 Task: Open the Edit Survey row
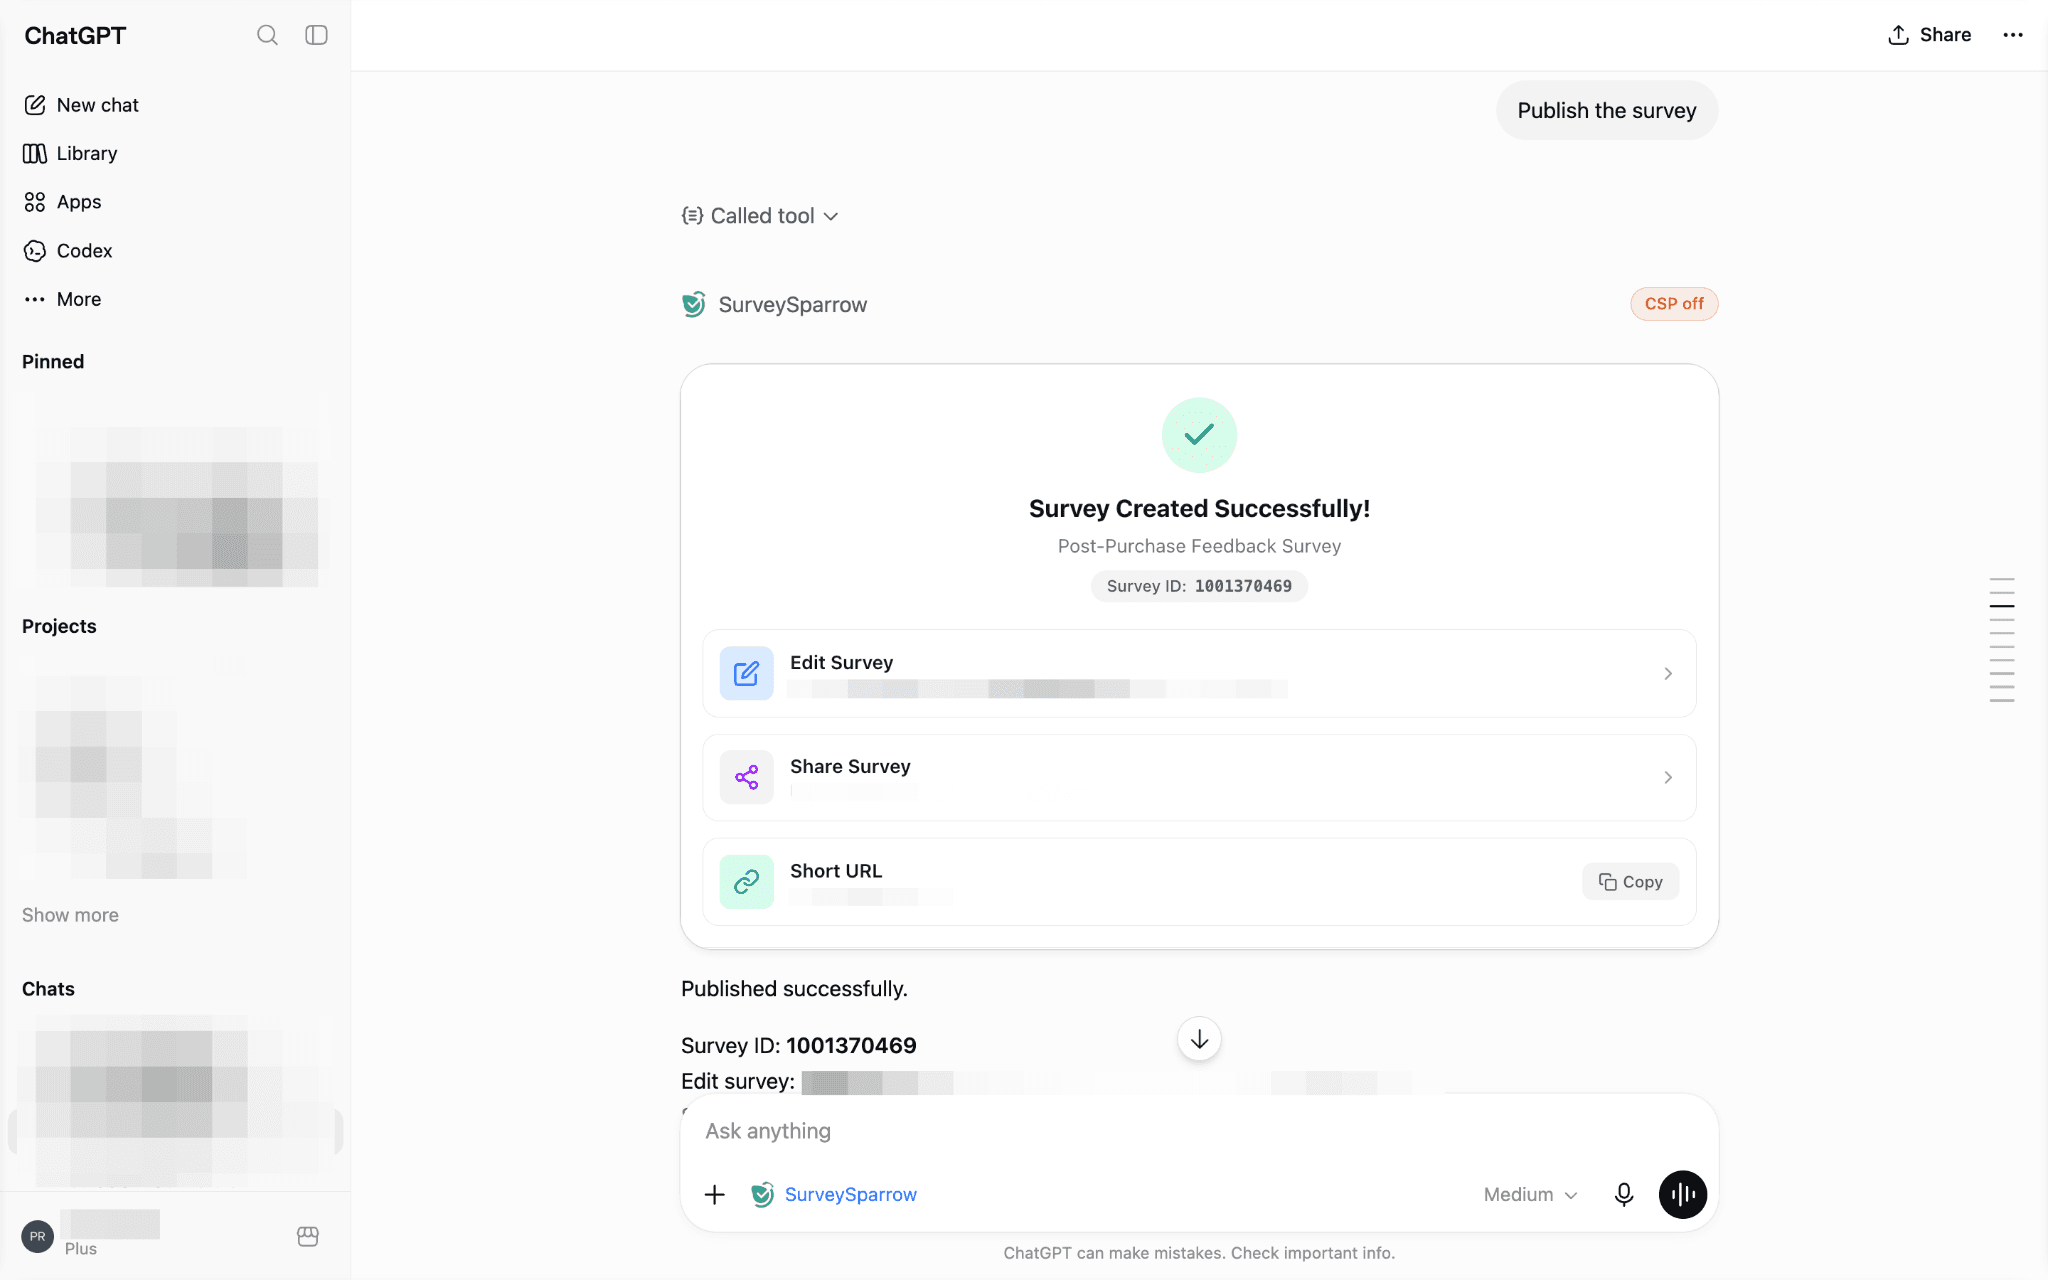(x=1199, y=673)
